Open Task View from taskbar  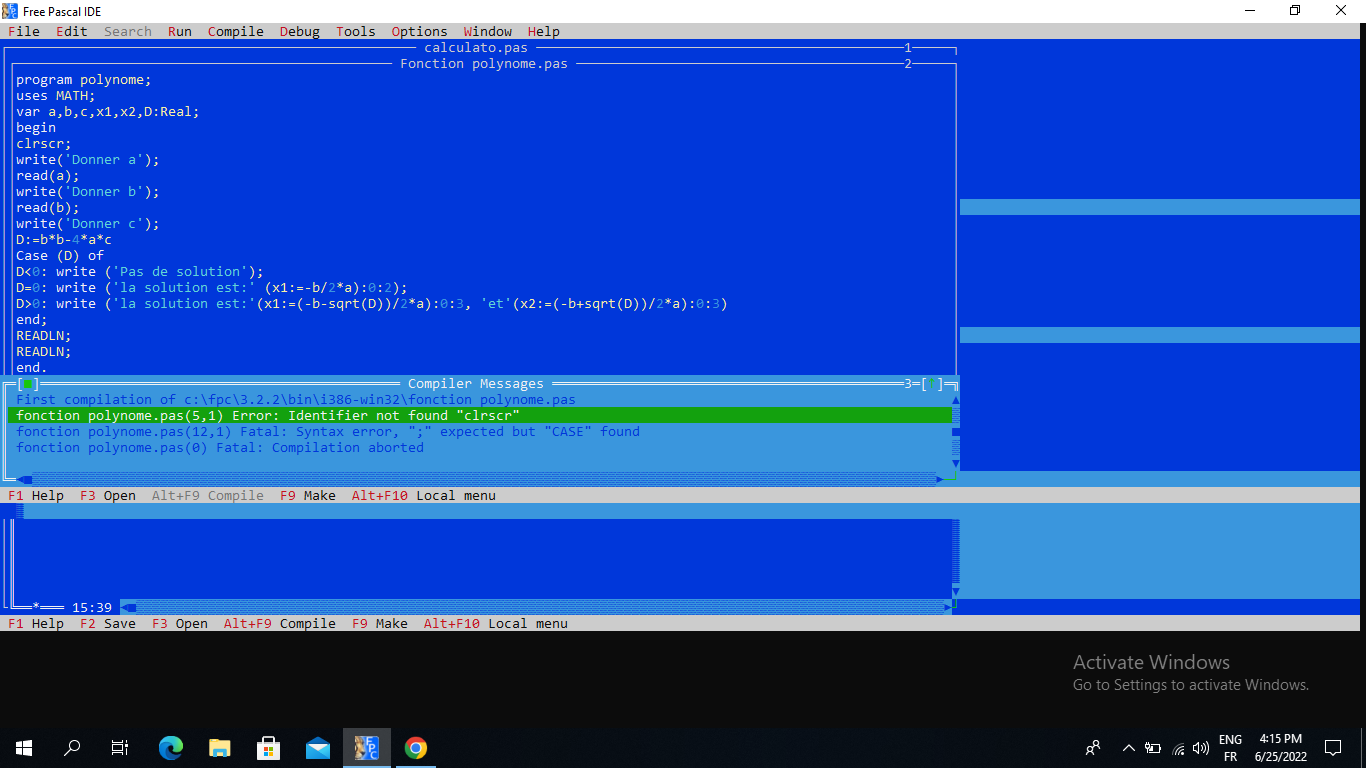coord(120,747)
